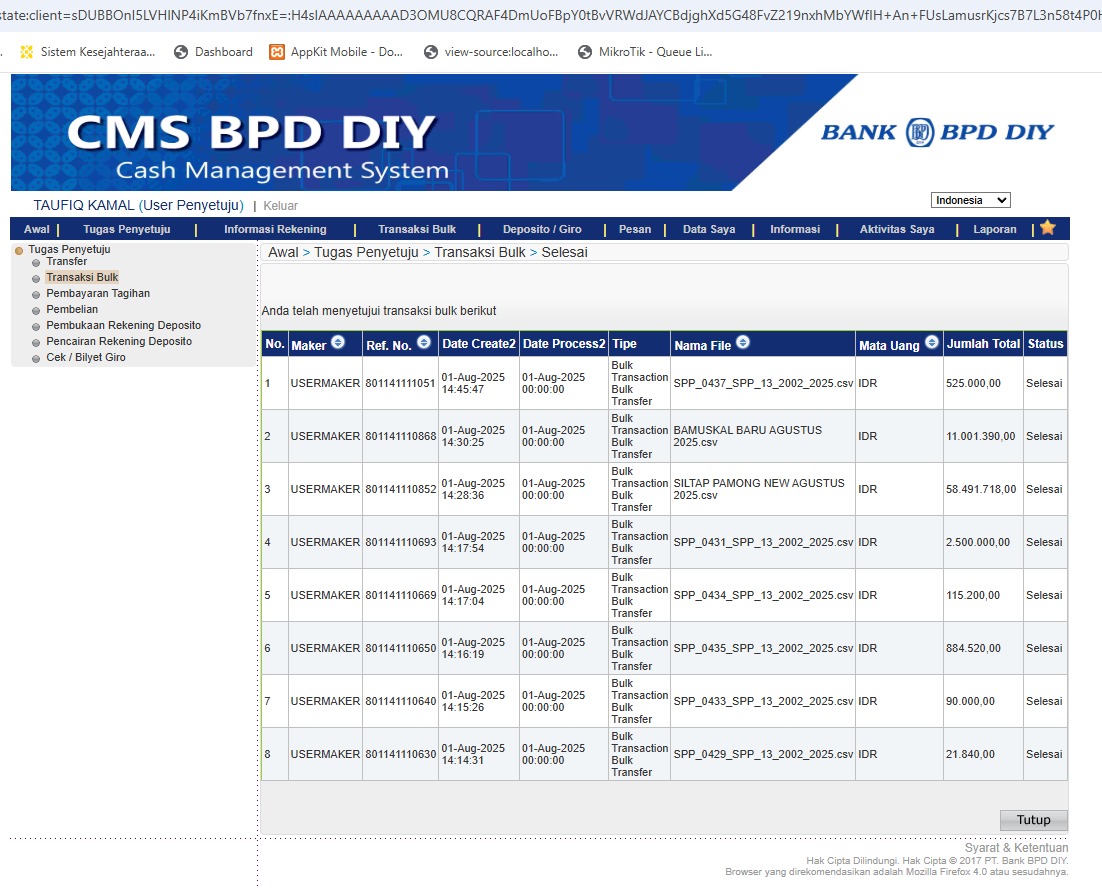
Task: Click the Keluar logout link
Action: [280, 206]
